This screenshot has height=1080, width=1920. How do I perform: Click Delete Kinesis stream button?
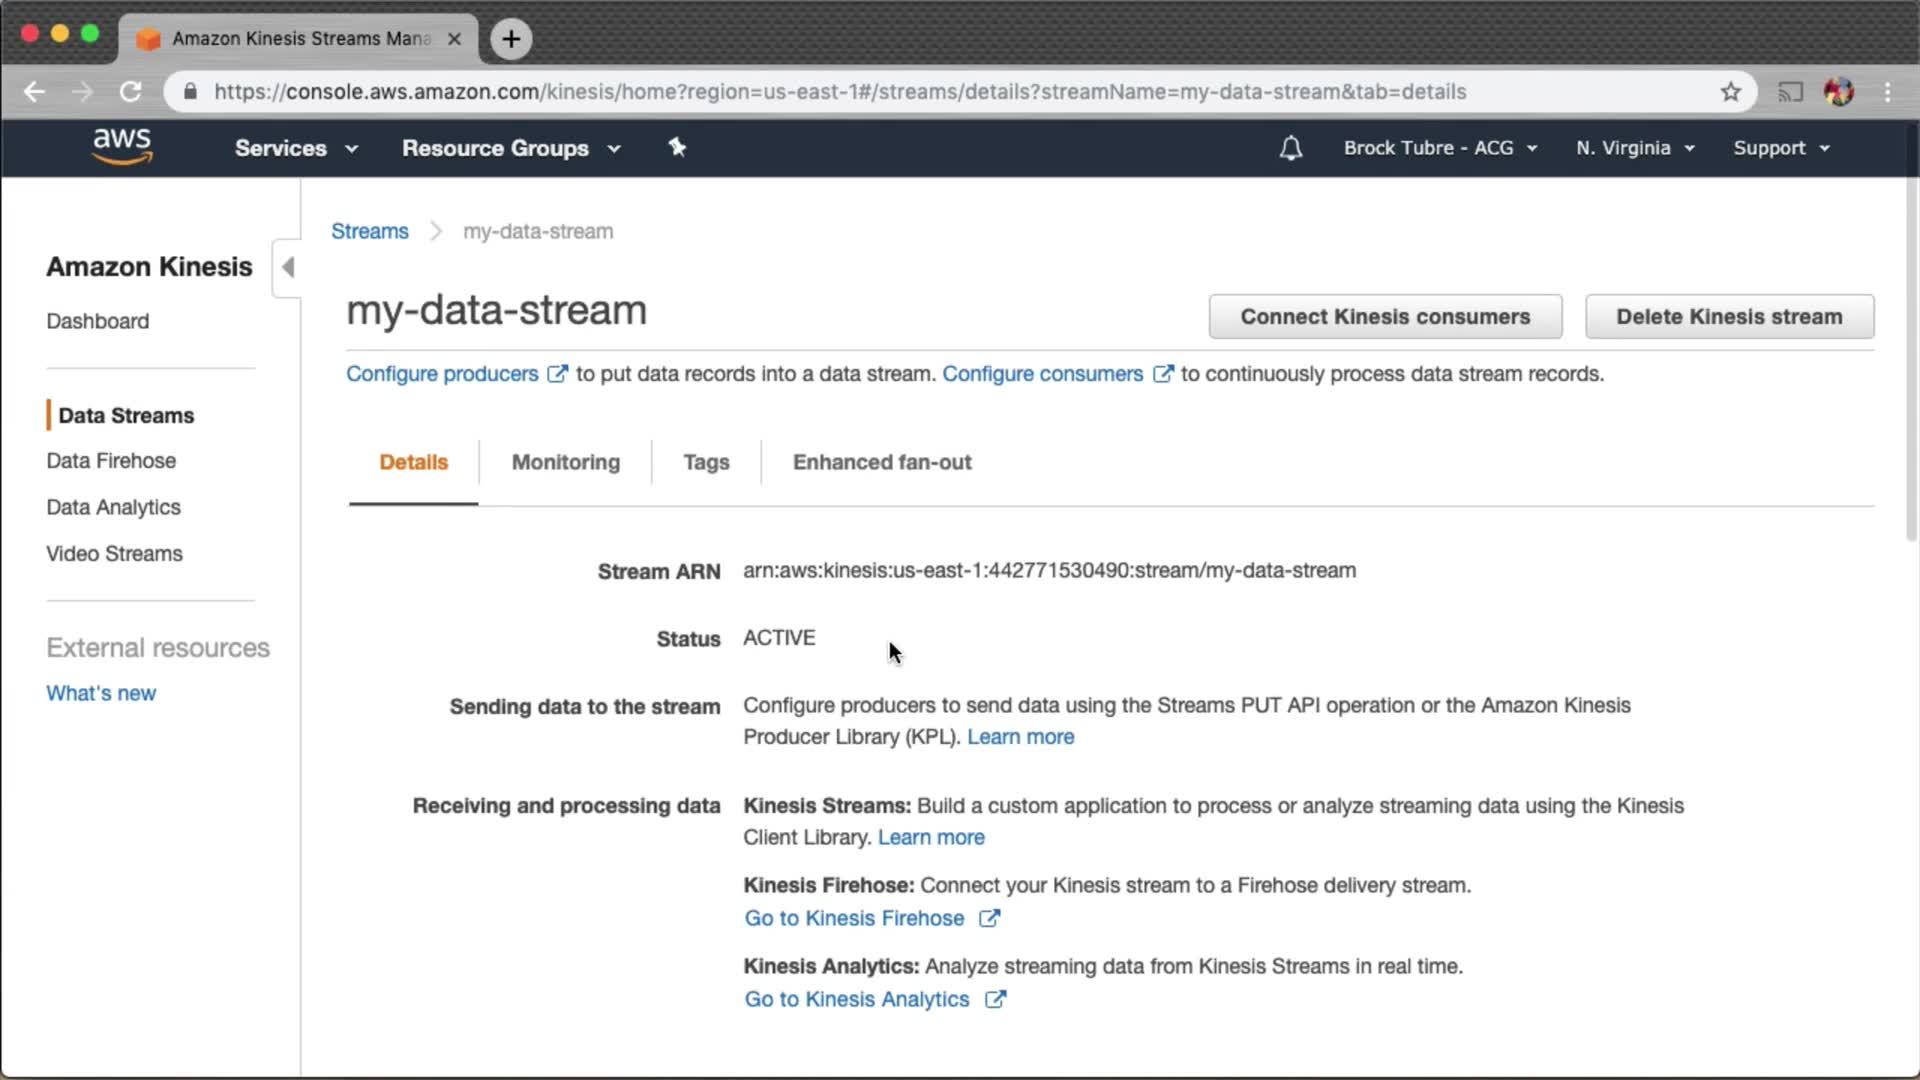click(1728, 317)
